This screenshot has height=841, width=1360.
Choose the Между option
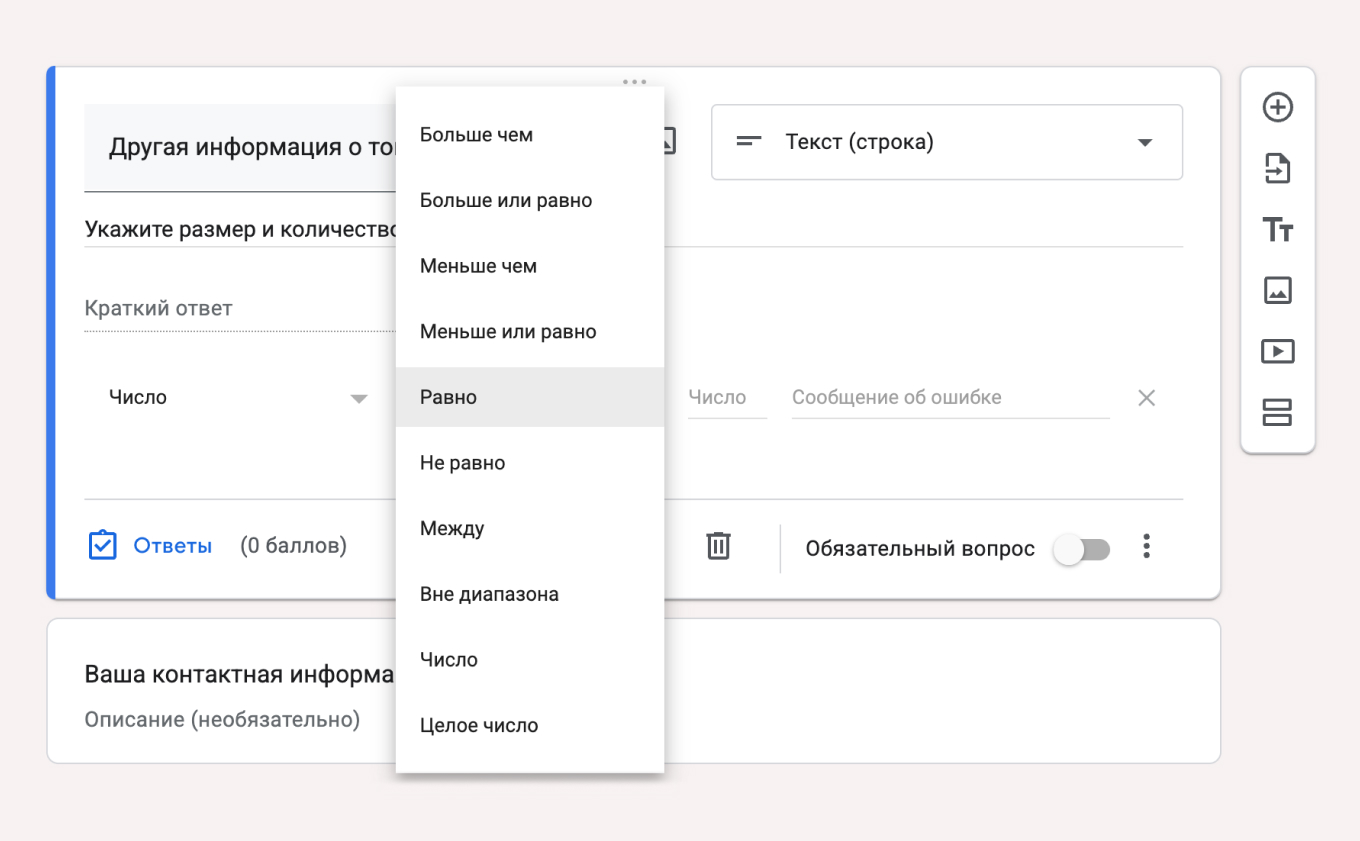pyautogui.click(x=452, y=528)
